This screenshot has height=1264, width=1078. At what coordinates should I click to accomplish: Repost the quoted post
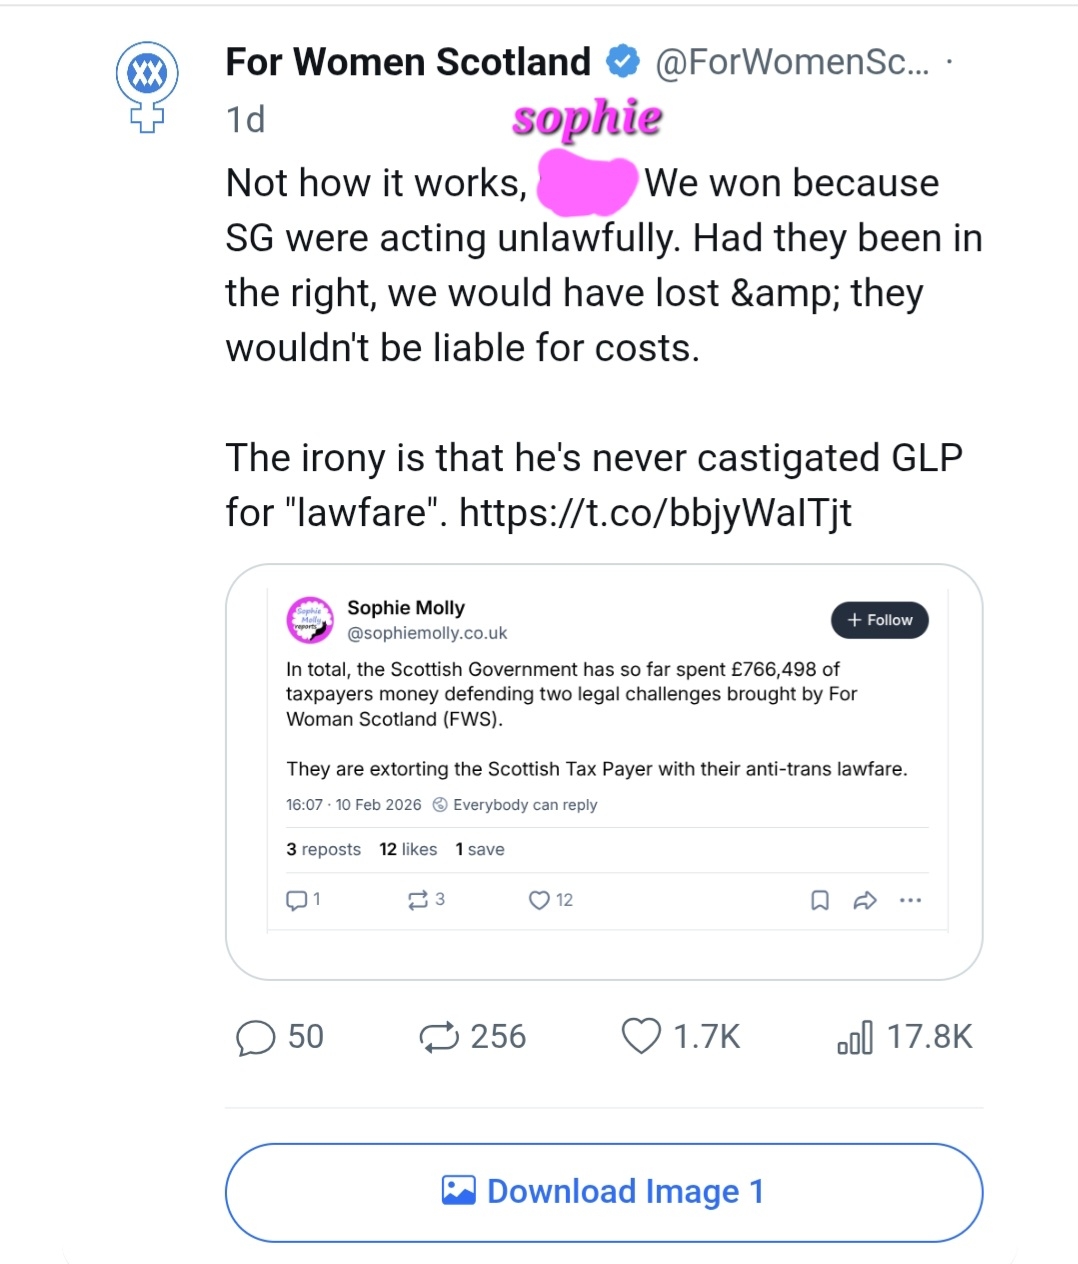pyautogui.click(x=418, y=900)
